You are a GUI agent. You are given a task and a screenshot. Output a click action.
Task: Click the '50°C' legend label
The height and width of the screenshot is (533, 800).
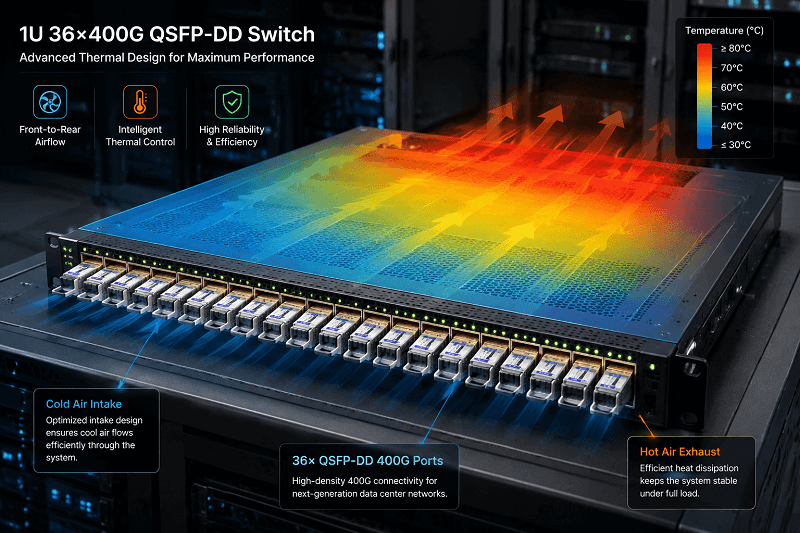tap(732, 107)
